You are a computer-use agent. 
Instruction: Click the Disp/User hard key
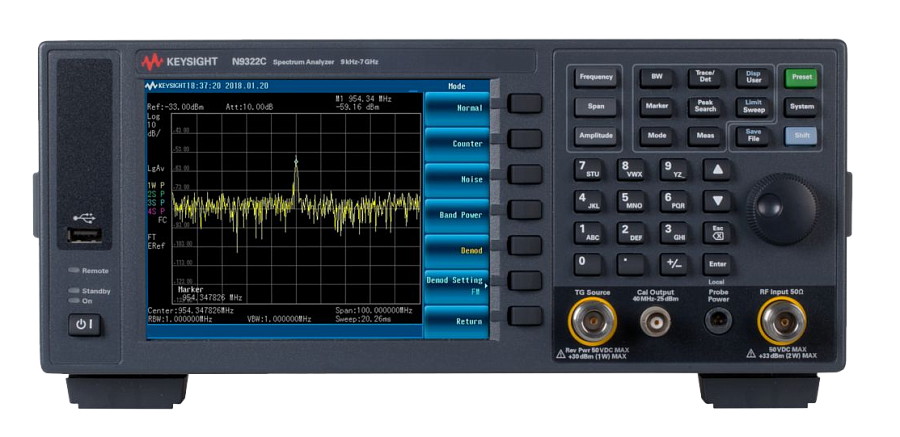tap(753, 78)
